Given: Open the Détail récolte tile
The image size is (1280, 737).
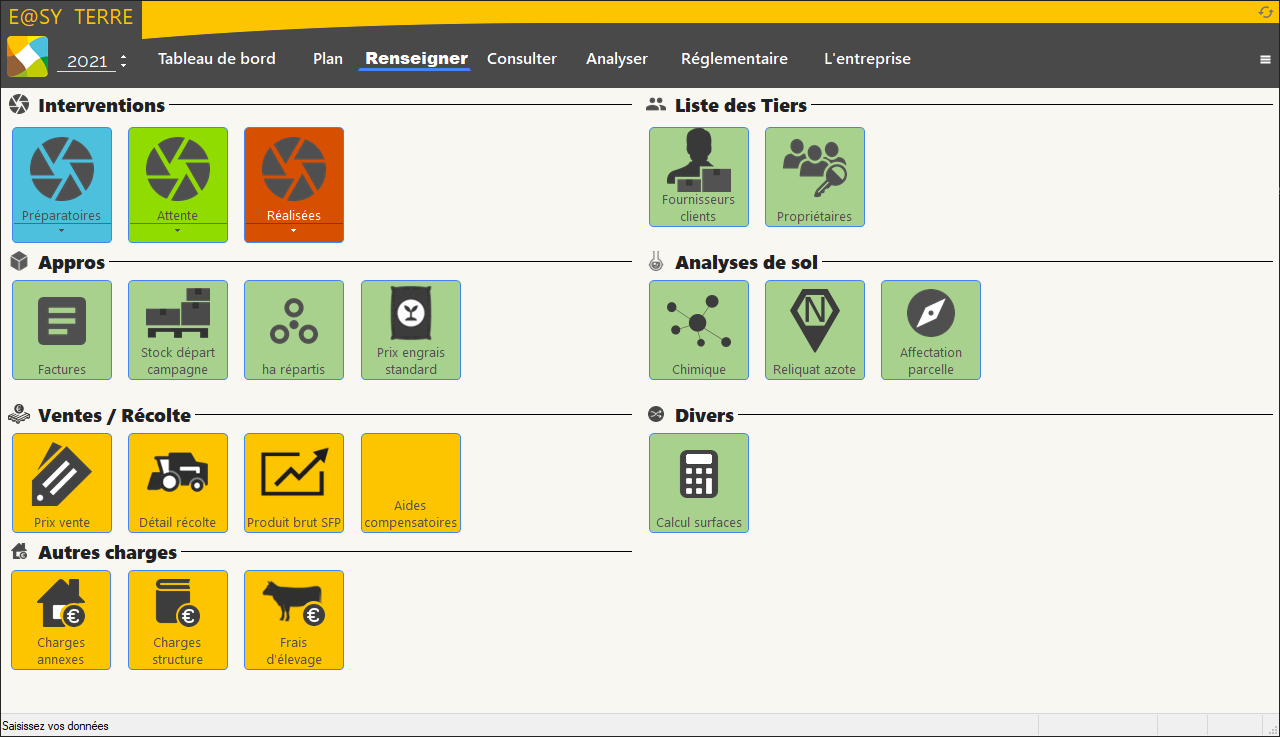Looking at the screenshot, I should (178, 483).
